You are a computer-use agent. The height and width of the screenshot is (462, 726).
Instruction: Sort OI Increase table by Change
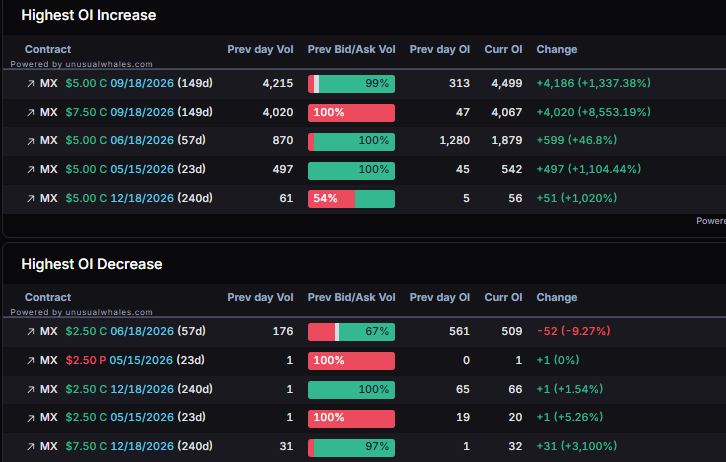tap(557, 50)
